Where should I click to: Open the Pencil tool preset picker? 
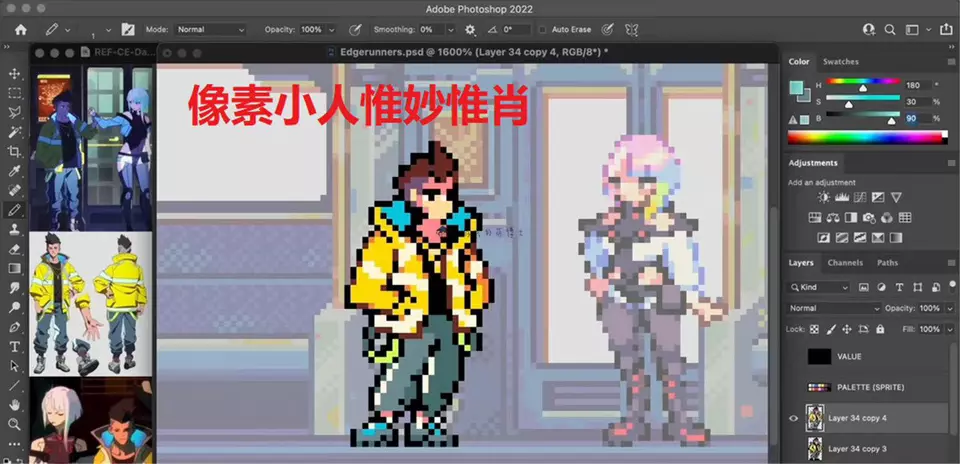click(67, 29)
